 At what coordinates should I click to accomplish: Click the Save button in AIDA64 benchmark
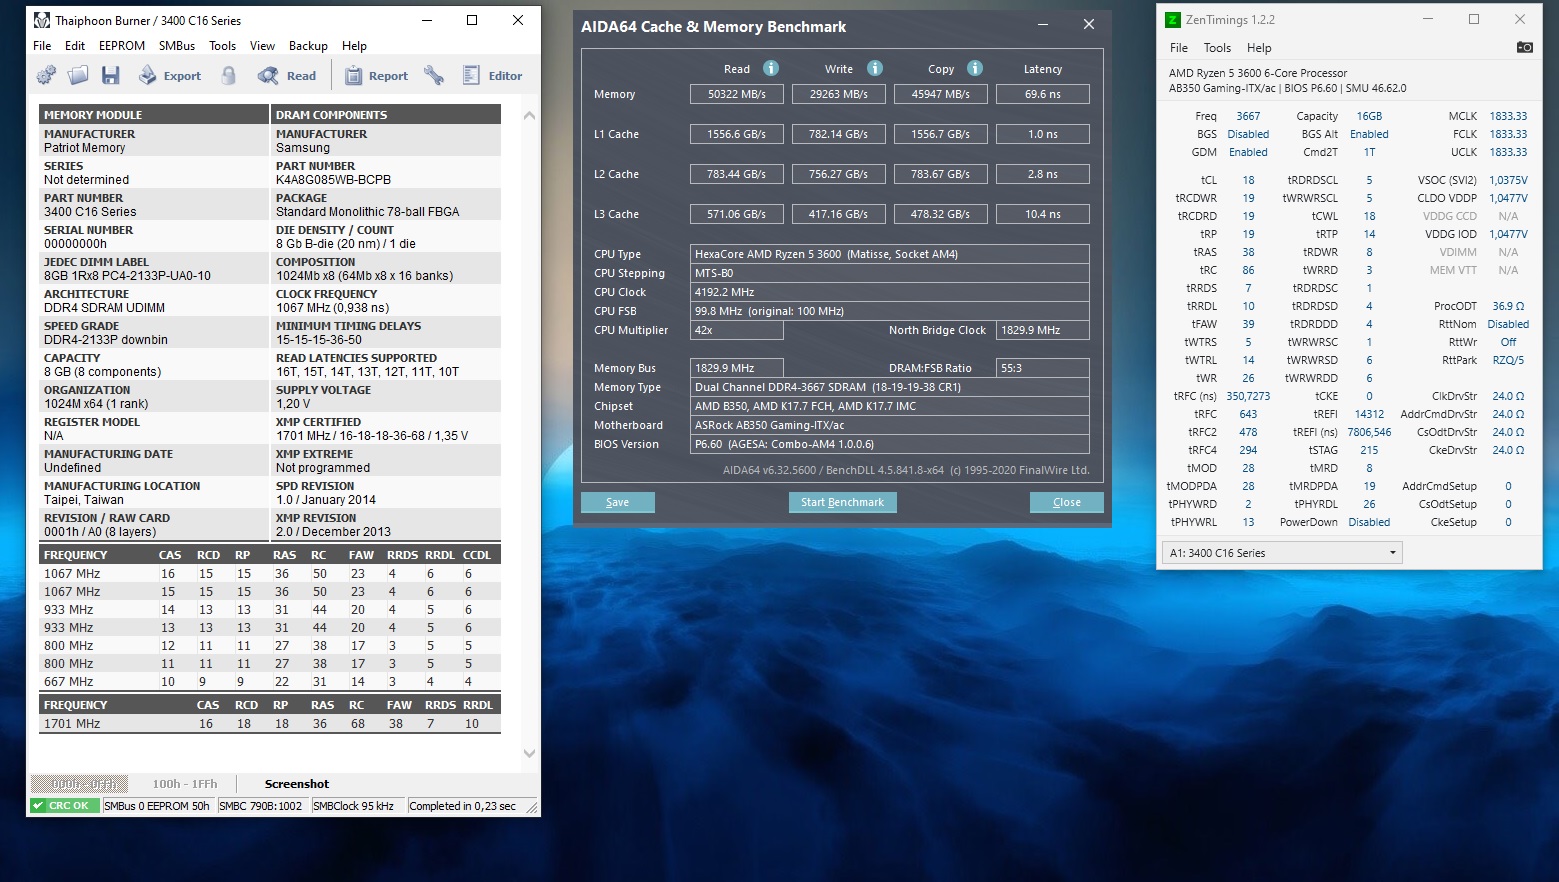(x=618, y=502)
